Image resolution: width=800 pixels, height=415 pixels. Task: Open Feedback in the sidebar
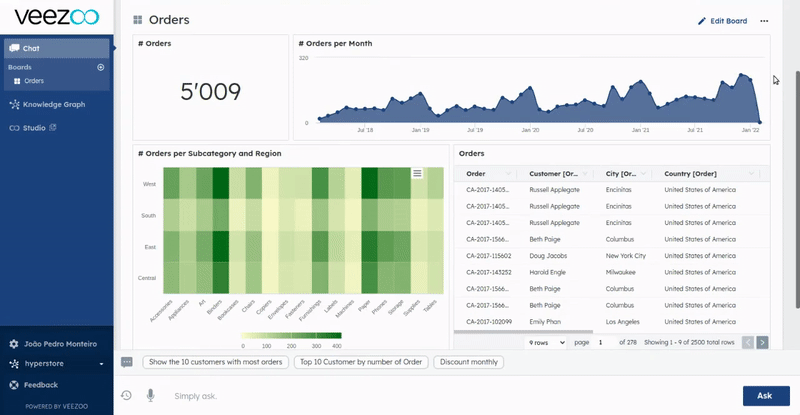point(40,384)
